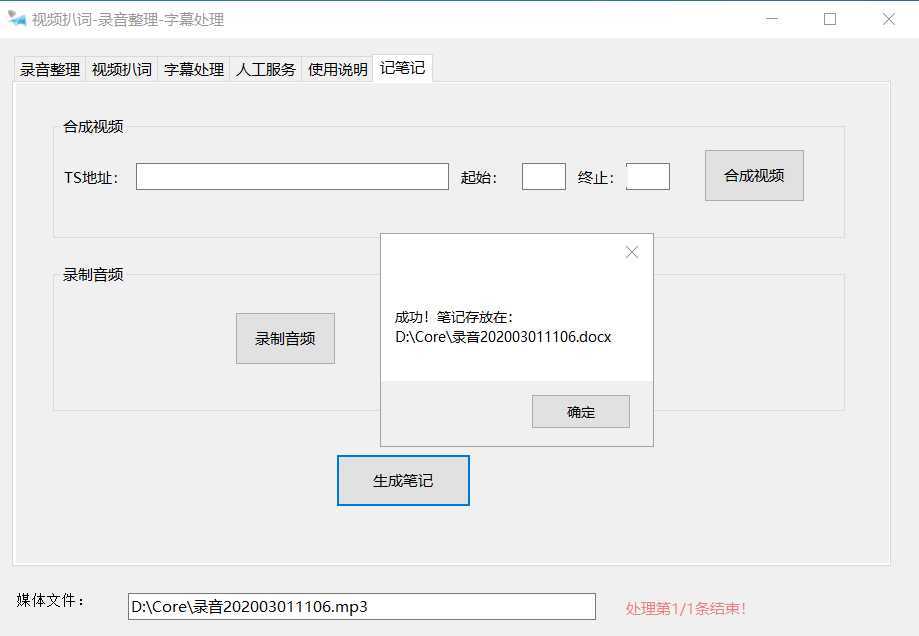The image size is (919, 636).
Task: Click the 终止 end field
Action: 647,175
